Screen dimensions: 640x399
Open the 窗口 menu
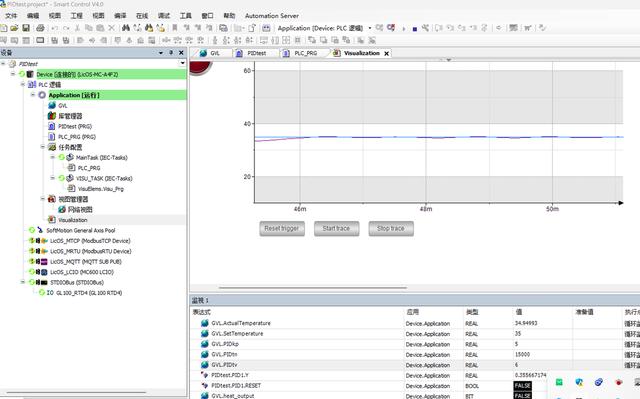coord(207,16)
